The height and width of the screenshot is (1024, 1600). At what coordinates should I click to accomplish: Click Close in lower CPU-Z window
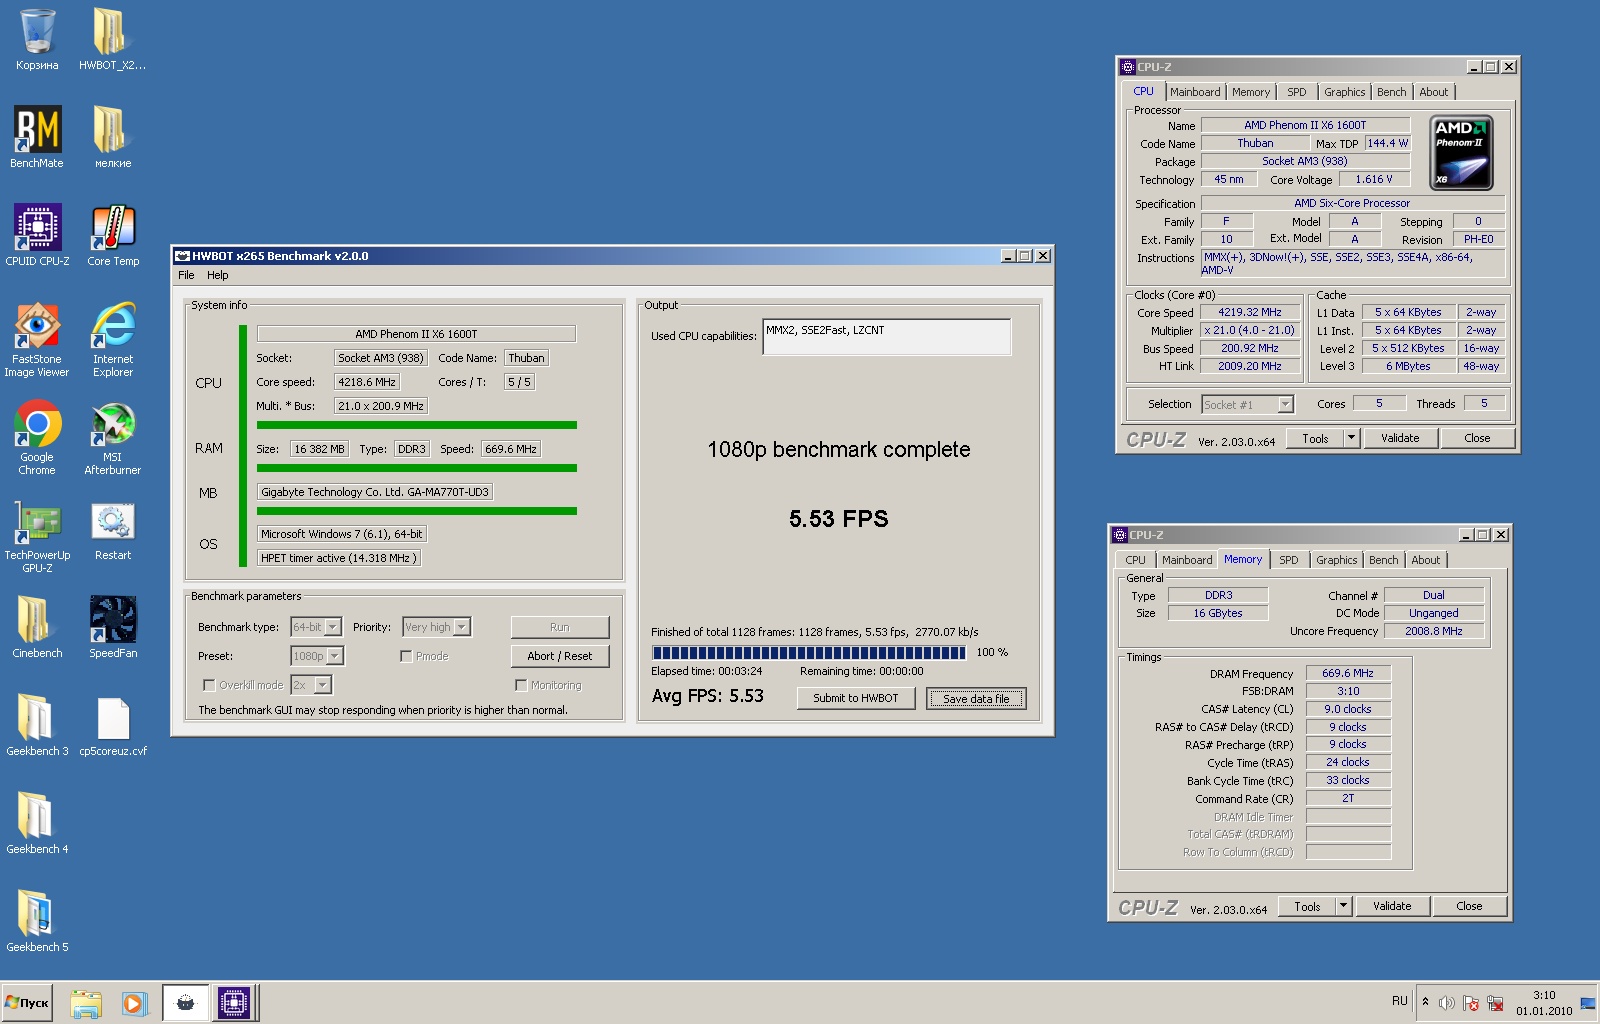[x=1469, y=906]
